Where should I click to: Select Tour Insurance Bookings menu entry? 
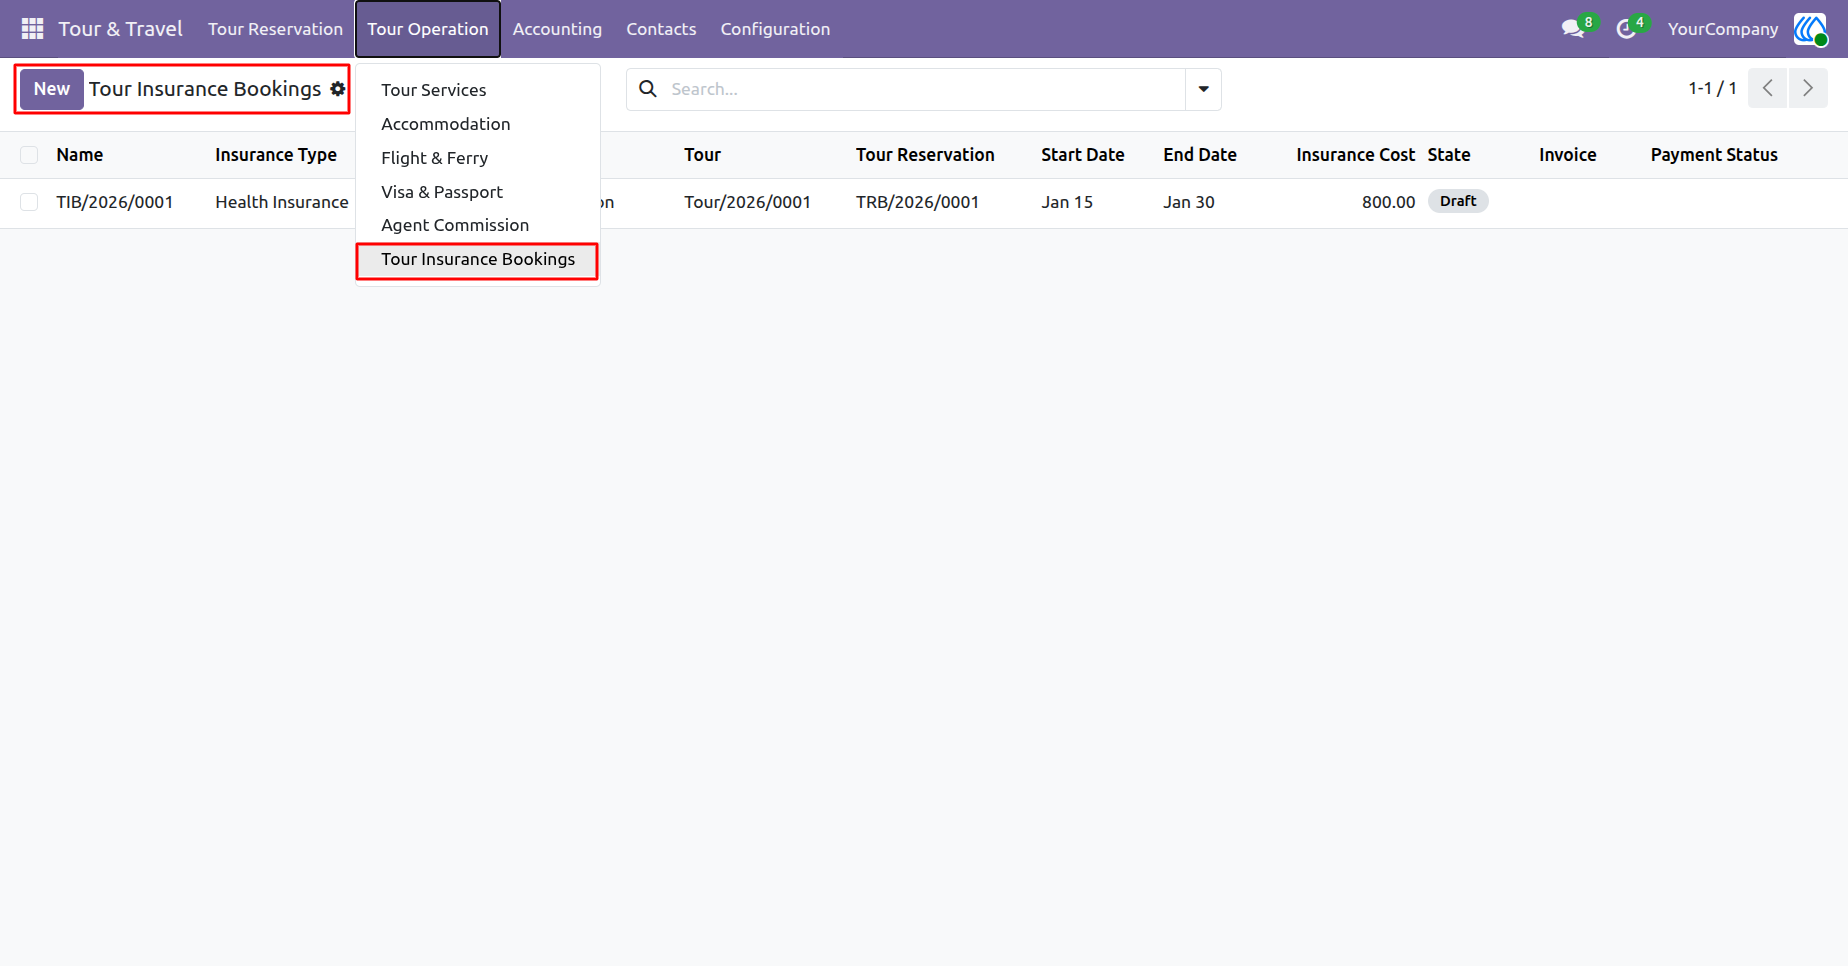(478, 260)
